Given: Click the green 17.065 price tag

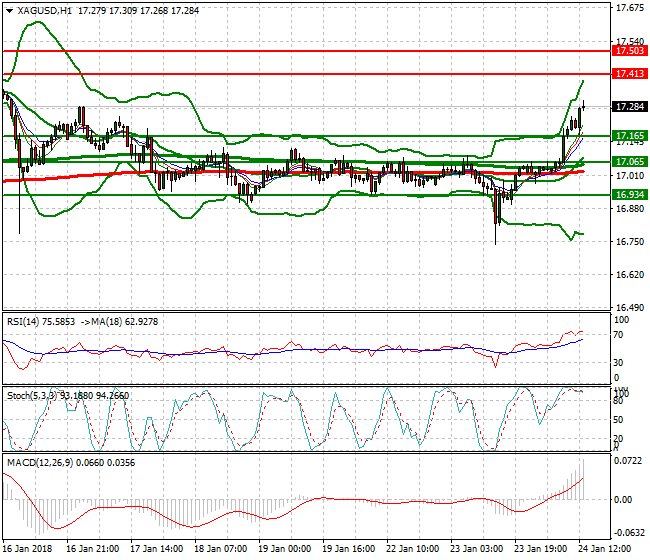Looking at the screenshot, I should 629,161.
